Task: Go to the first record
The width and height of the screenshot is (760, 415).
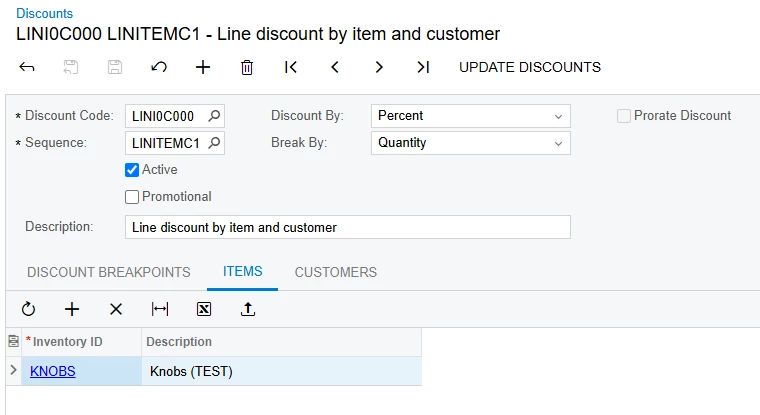Action: [x=291, y=67]
